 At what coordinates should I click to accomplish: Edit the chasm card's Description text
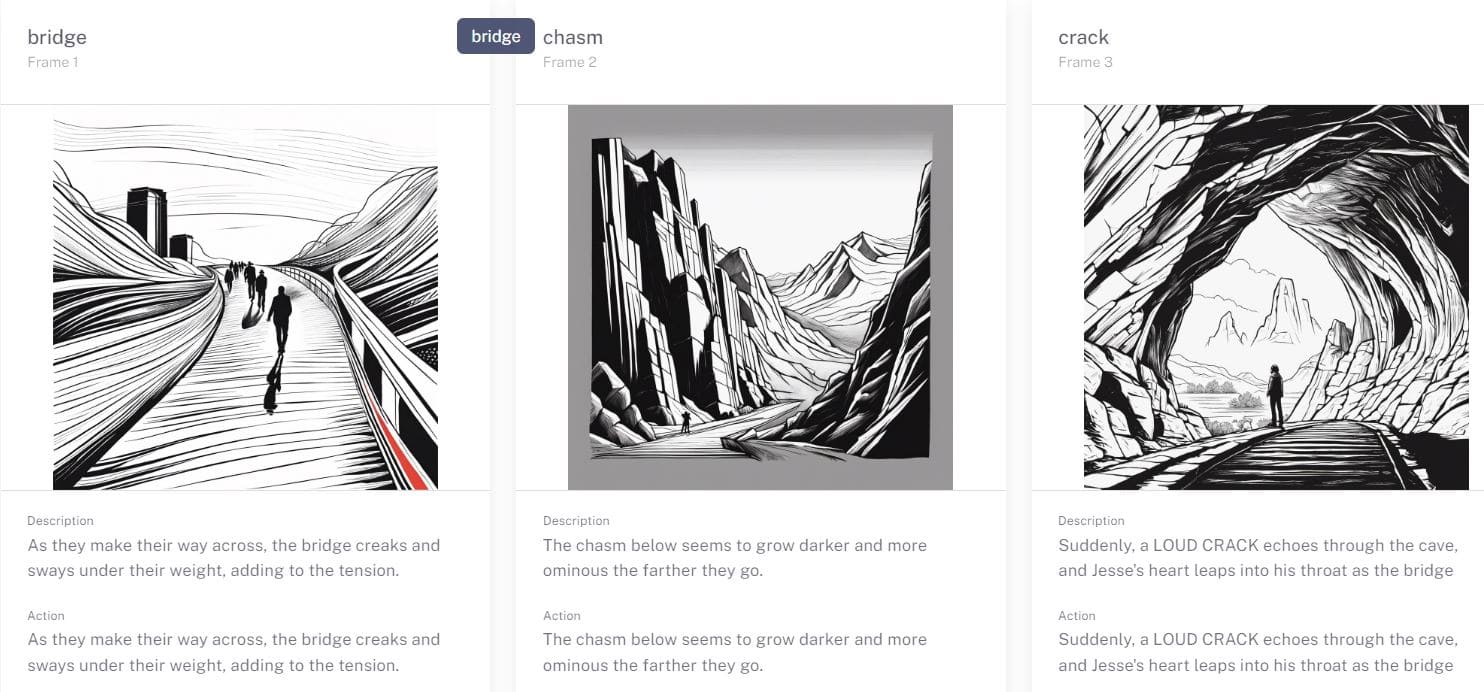tap(735, 558)
